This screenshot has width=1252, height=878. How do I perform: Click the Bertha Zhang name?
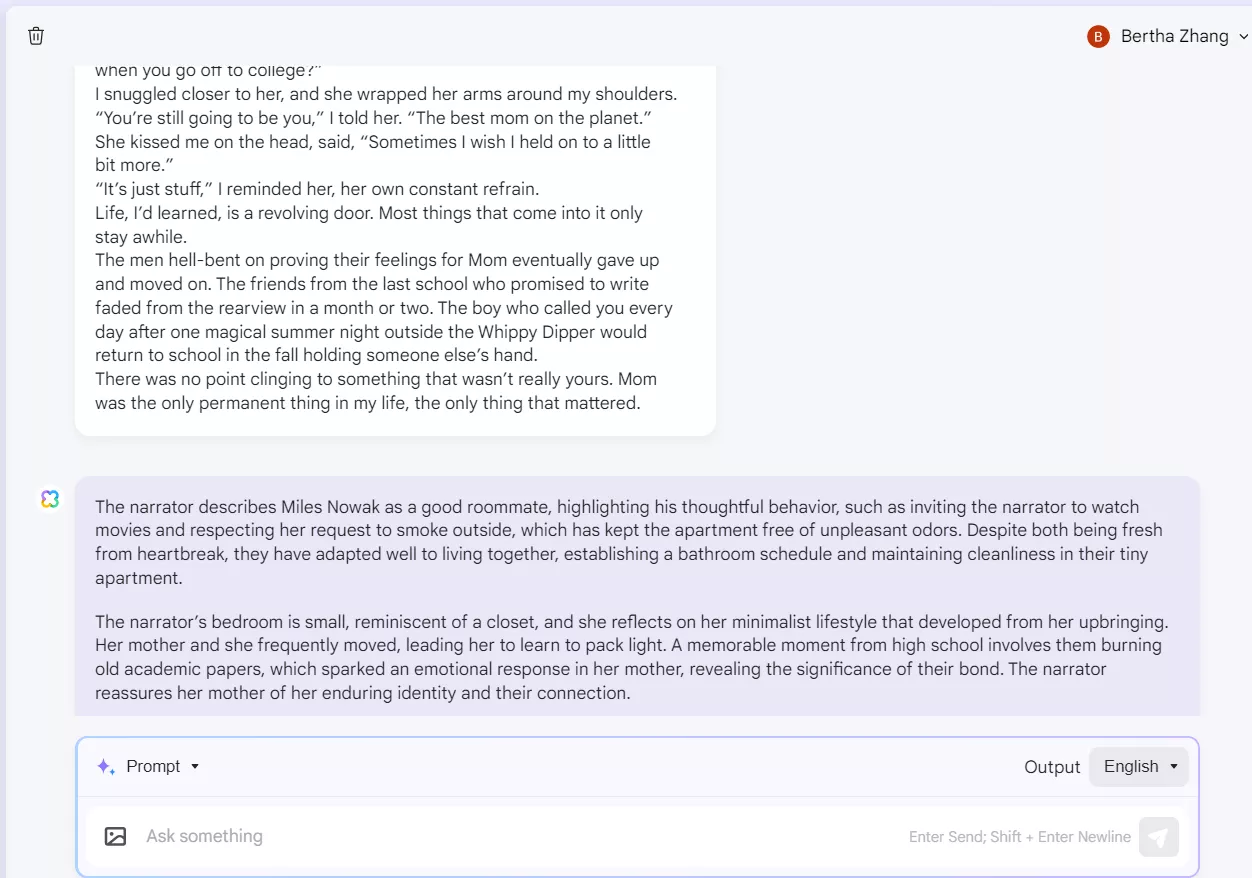(x=1174, y=35)
